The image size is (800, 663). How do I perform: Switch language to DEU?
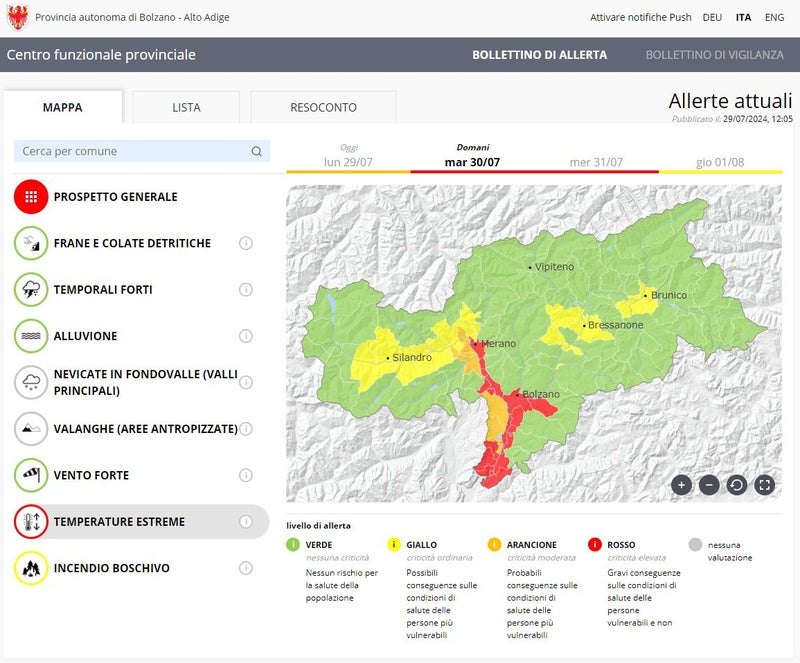click(712, 17)
